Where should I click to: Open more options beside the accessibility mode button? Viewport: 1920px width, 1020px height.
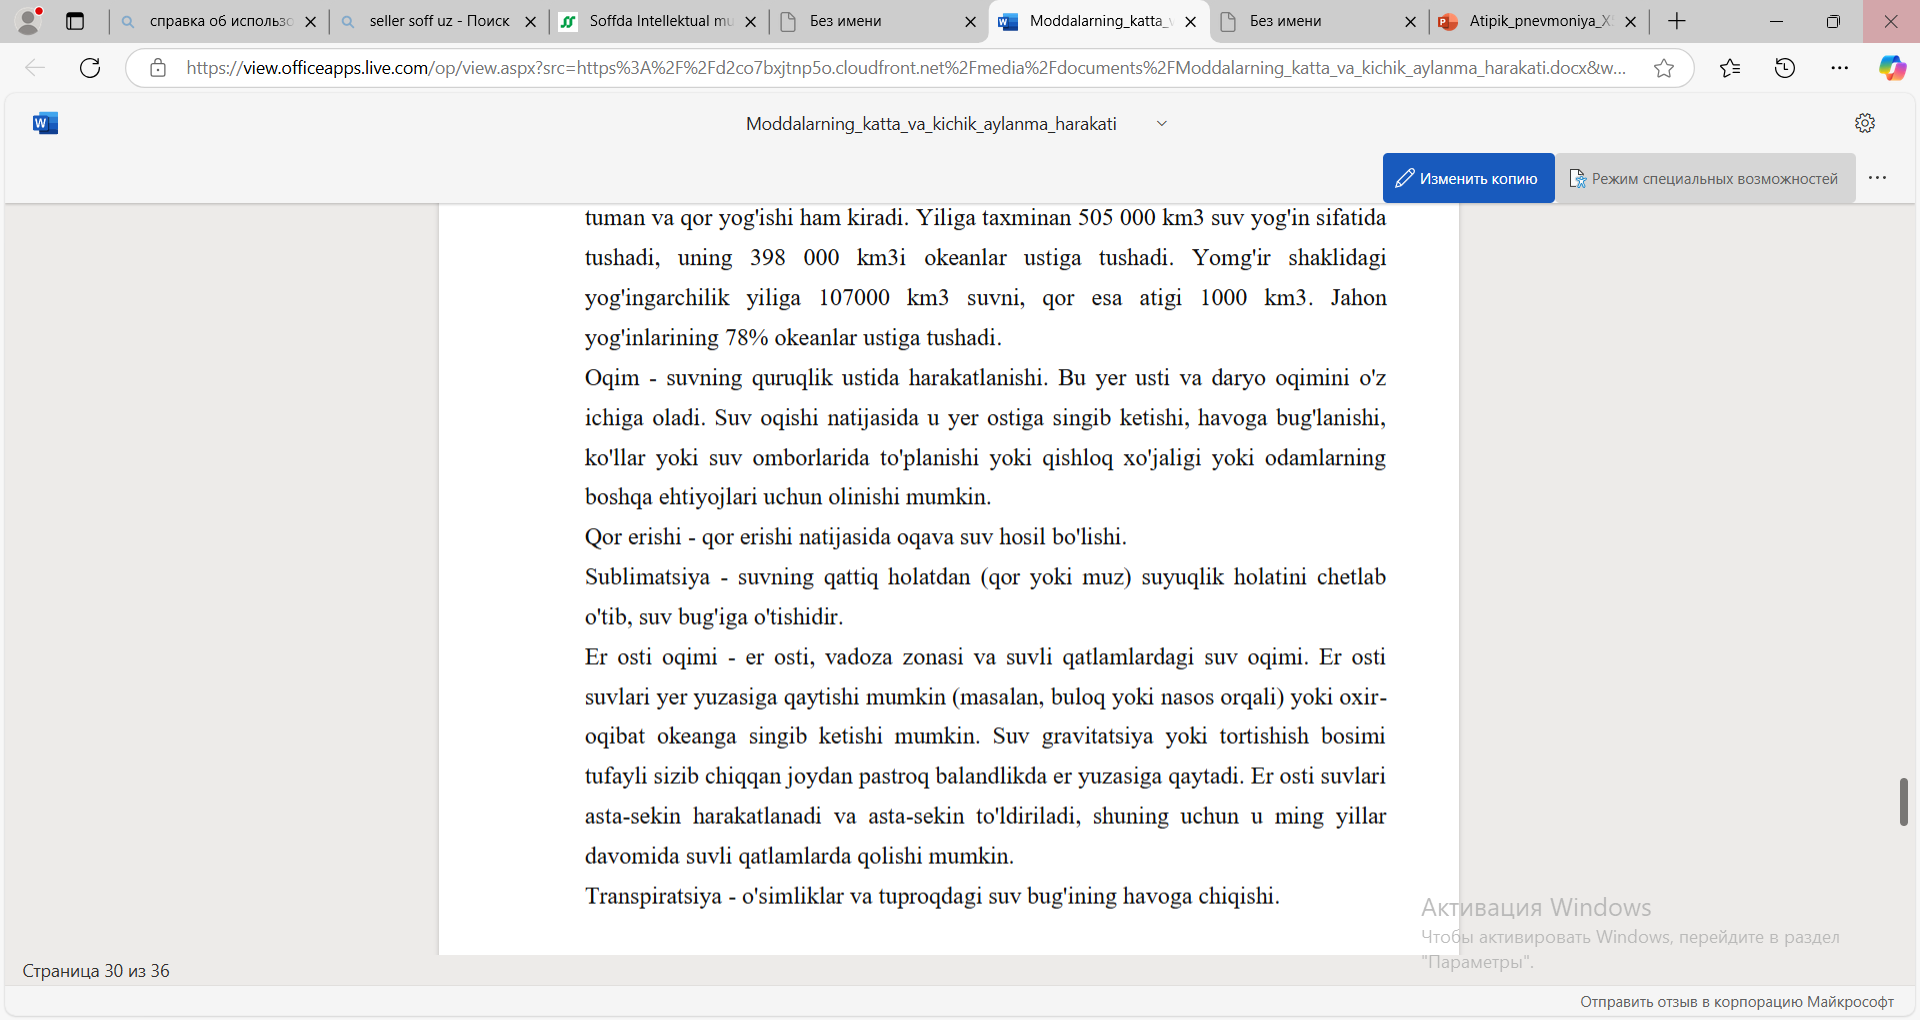(1877, 178)
